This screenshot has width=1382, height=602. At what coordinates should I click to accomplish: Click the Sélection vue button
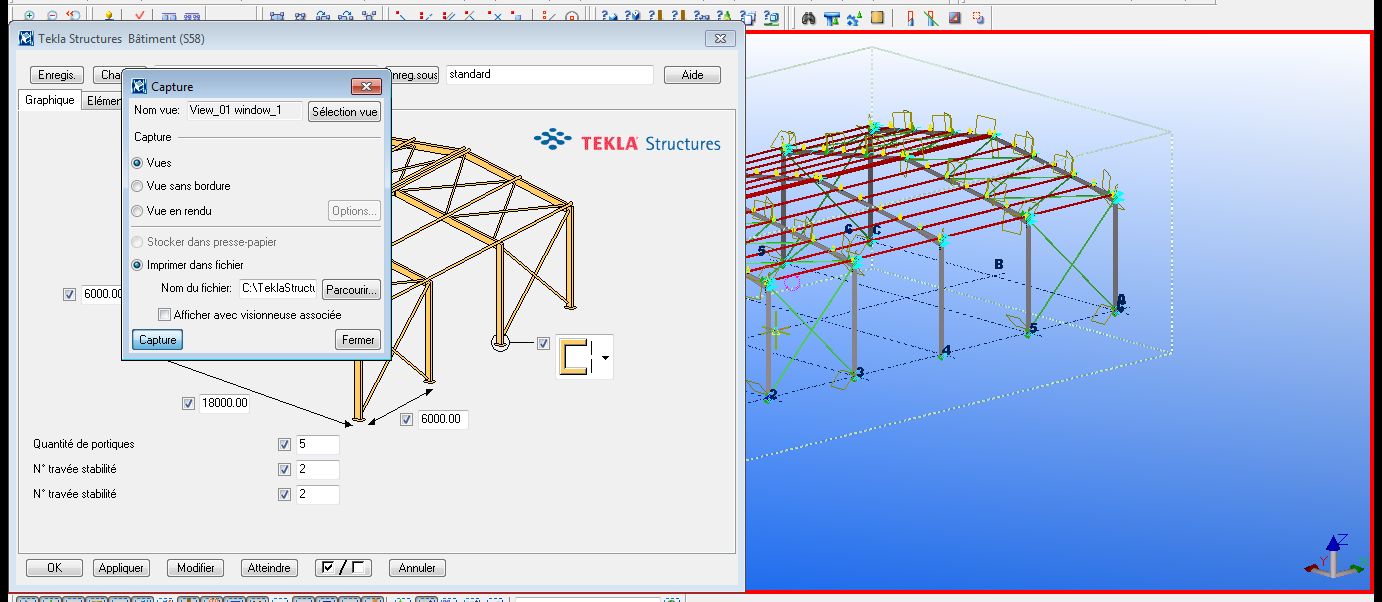click(x=344, y=112)
